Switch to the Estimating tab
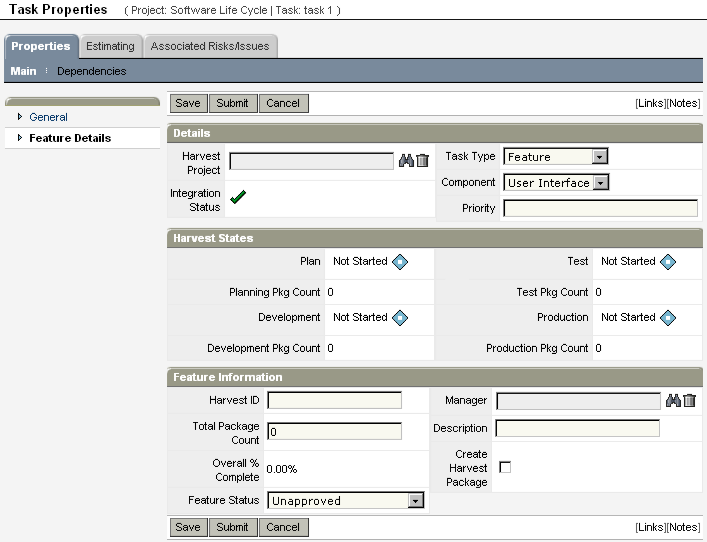 point(110,46)
